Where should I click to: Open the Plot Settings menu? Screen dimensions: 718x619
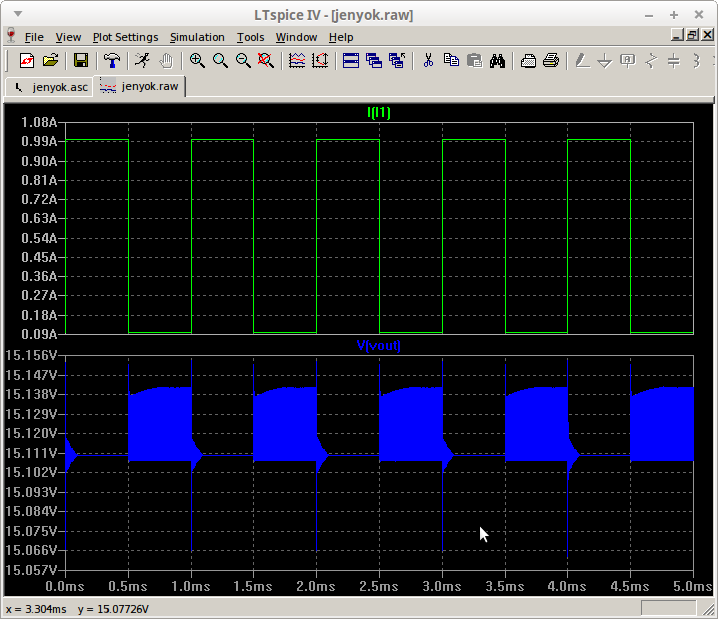pyautogui.click(x=125, y=37)
